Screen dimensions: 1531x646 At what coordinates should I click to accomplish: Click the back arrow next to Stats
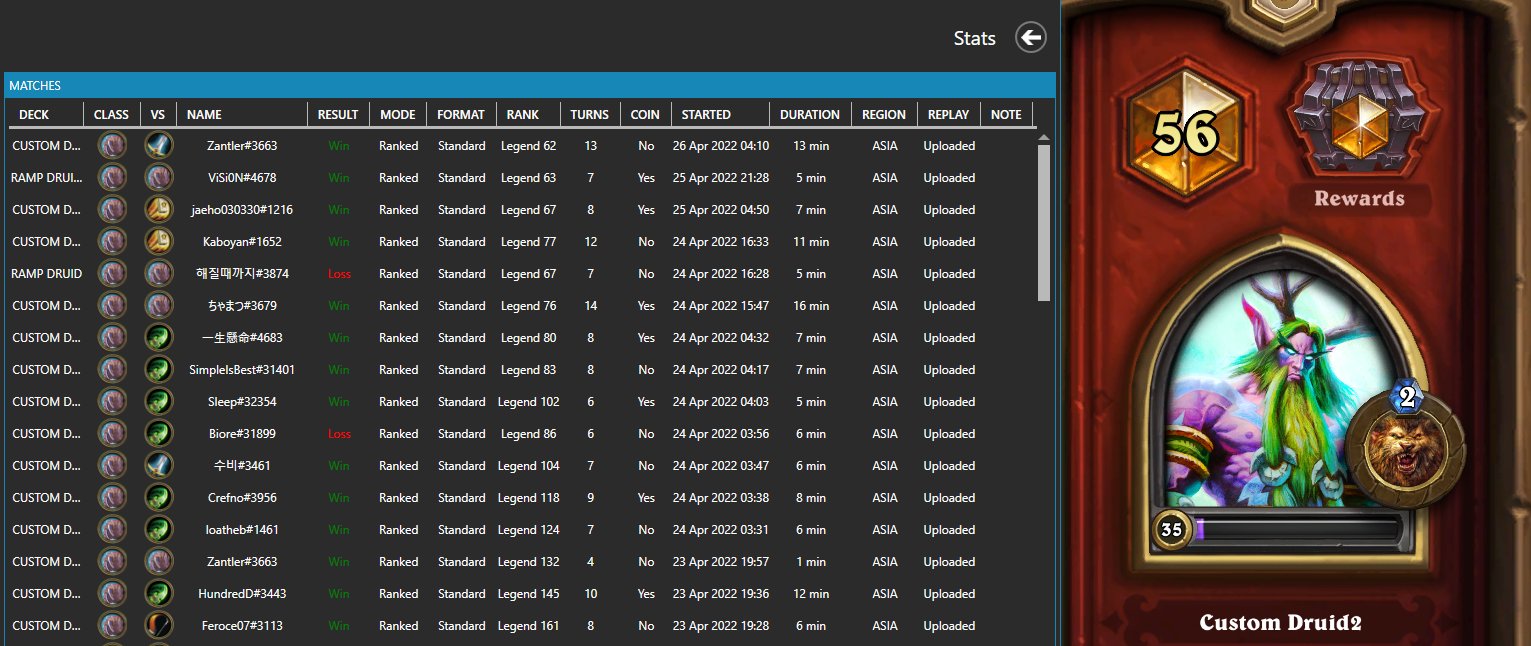[x=1030, y=38]
